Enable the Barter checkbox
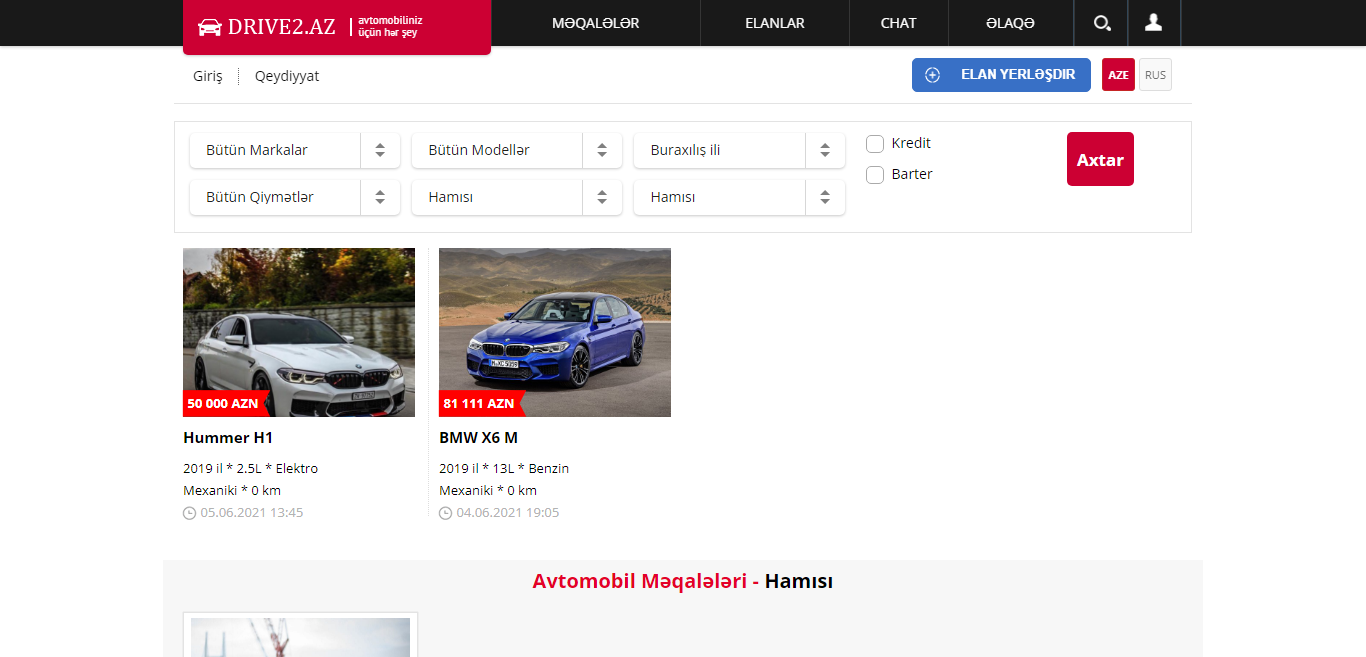1366x657 pixels. point(875,174)
